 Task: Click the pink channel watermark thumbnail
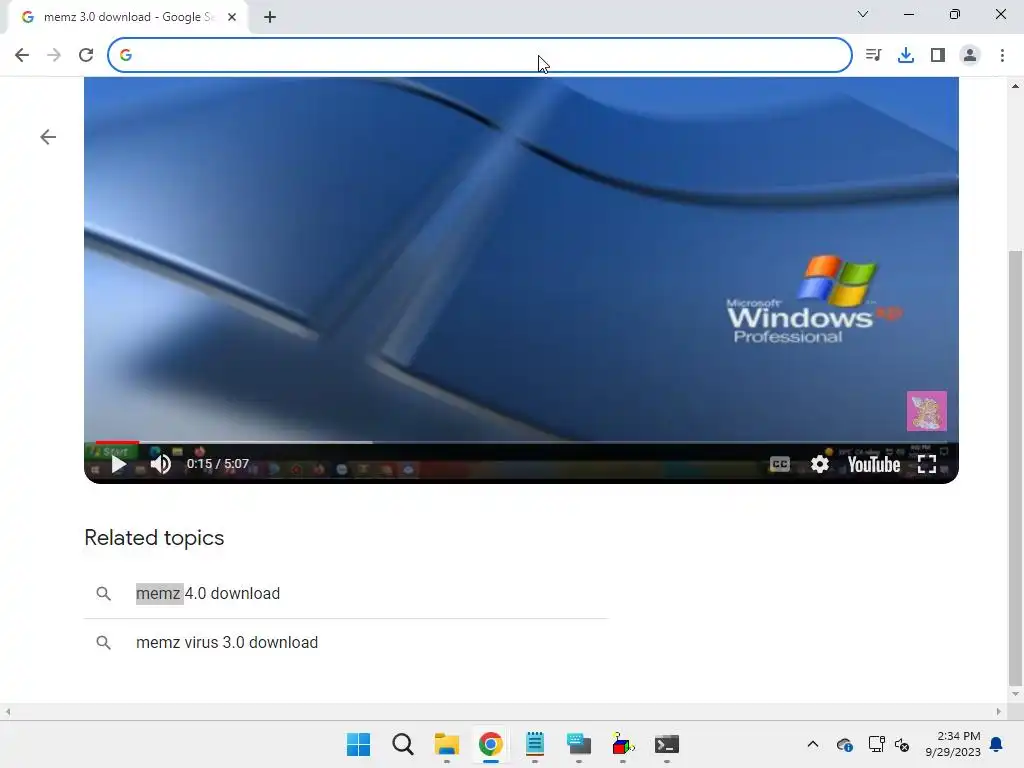927,411
